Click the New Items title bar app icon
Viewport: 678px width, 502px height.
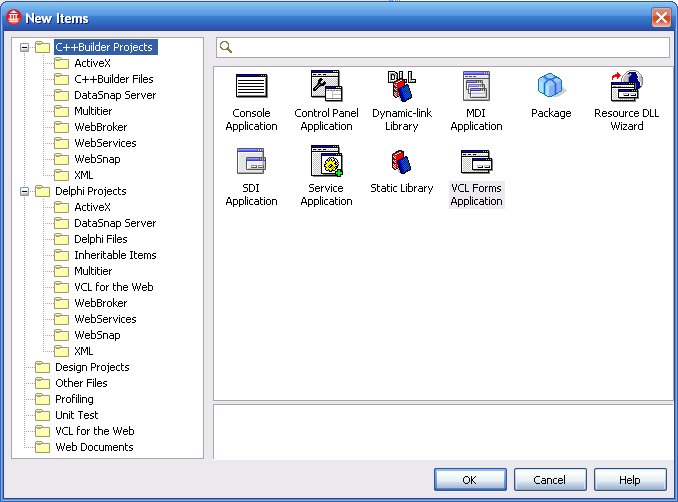point(13,17)
